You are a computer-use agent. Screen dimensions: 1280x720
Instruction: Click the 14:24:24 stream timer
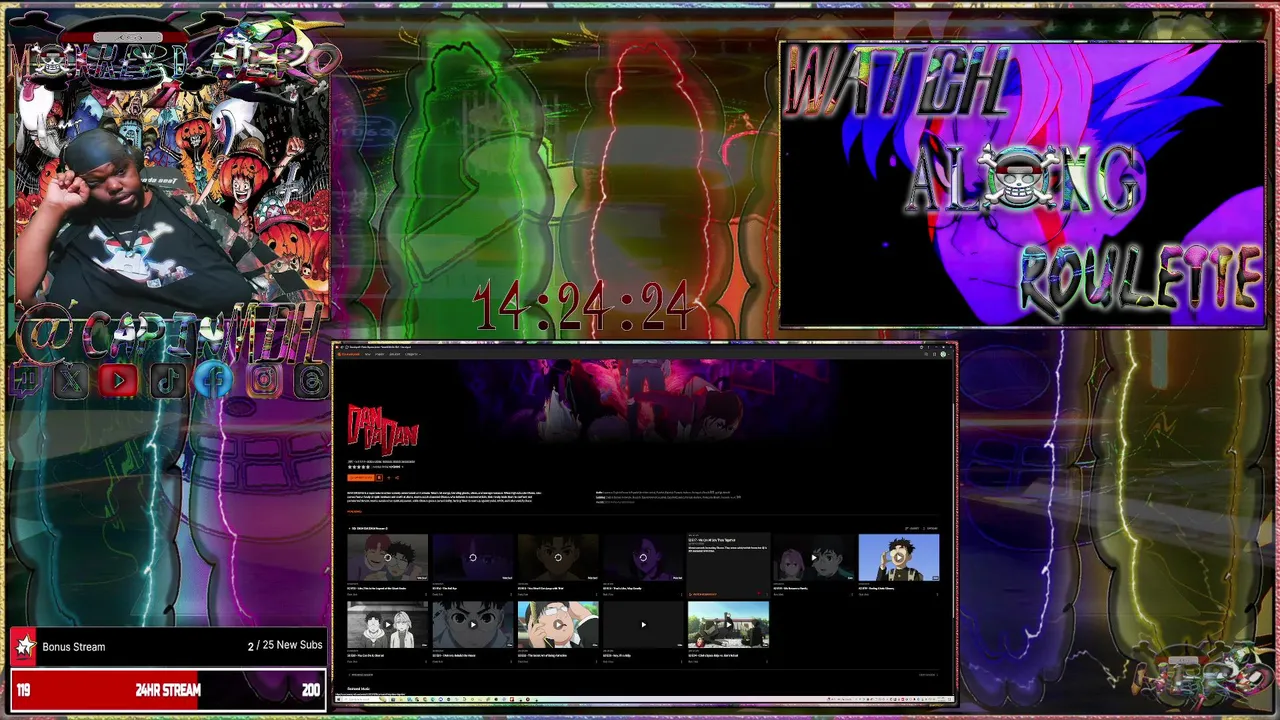coord(582,306)
